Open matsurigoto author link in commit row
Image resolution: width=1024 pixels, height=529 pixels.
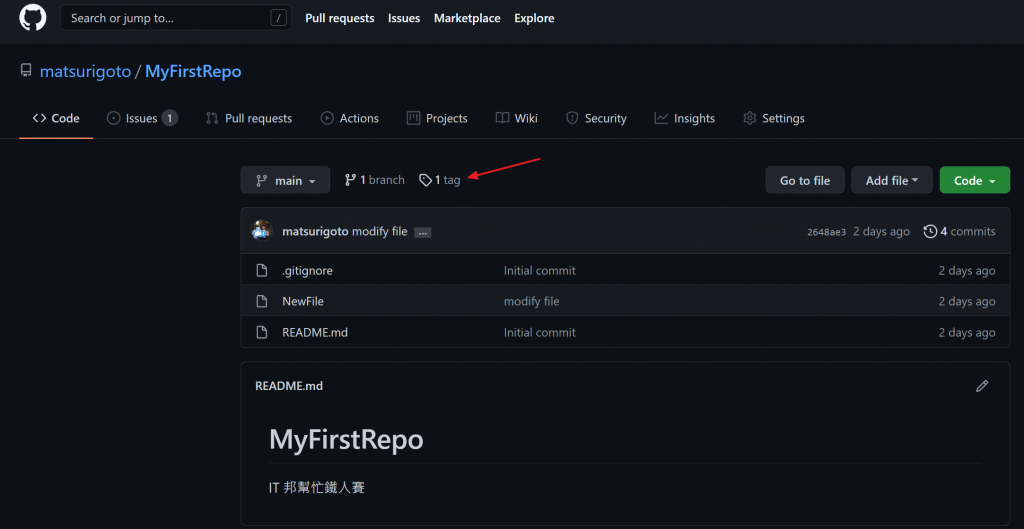pyautogui.click(x=315, y=232)
